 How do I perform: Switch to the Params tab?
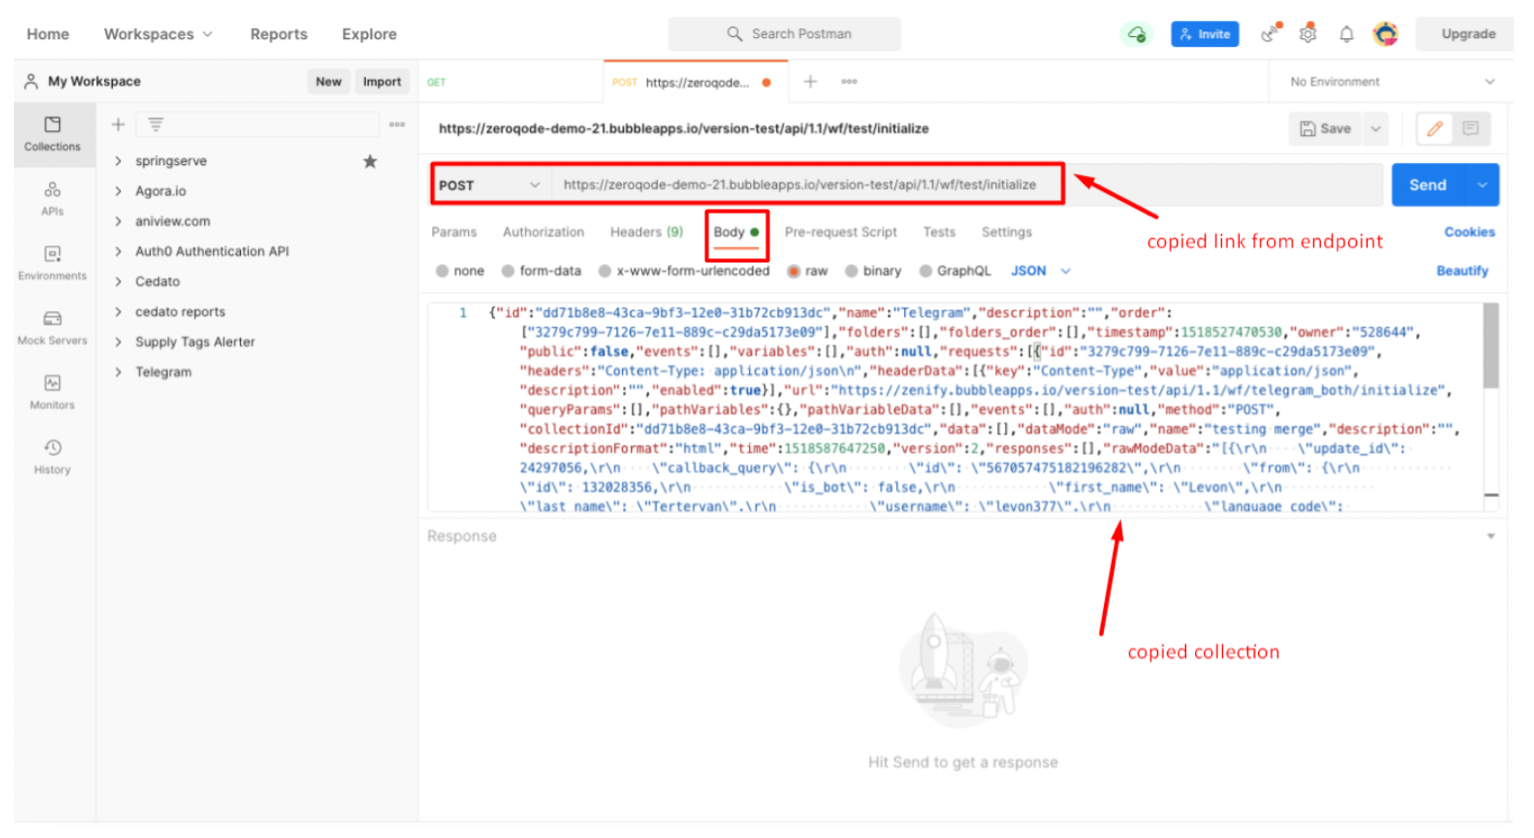pos(454,232)
